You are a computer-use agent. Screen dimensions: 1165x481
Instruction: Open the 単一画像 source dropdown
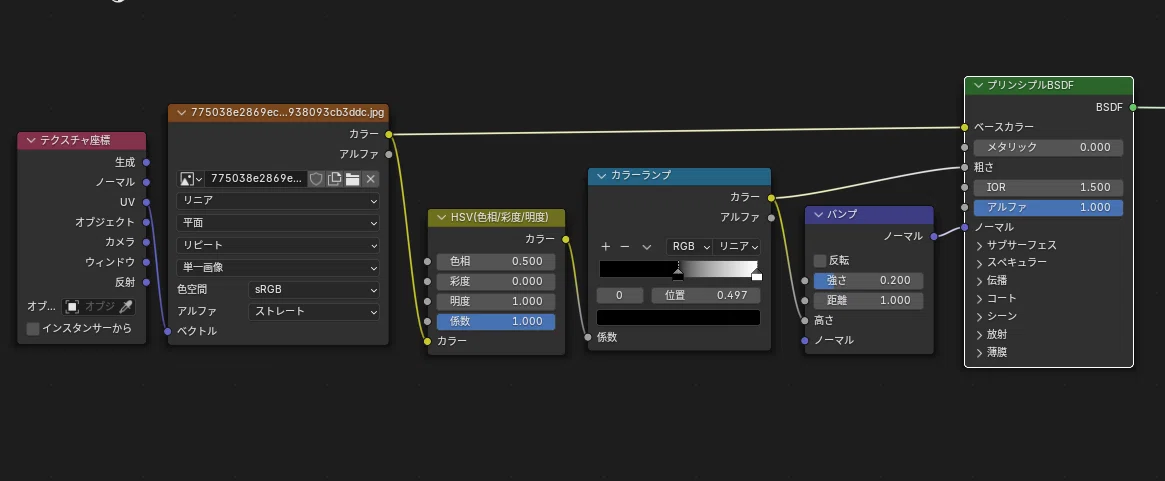[278, 268]
